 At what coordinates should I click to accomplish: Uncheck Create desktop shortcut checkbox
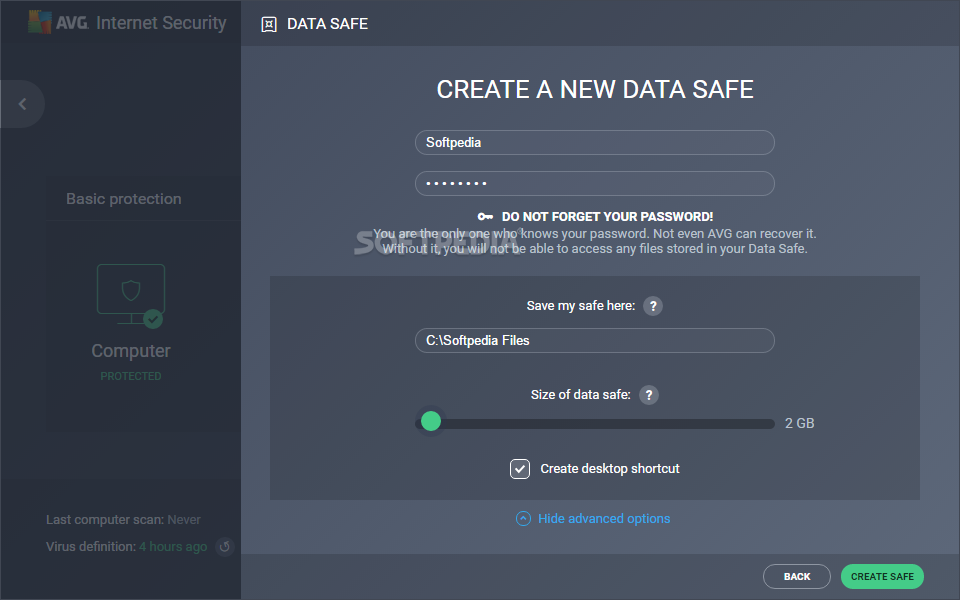(520, 469)
